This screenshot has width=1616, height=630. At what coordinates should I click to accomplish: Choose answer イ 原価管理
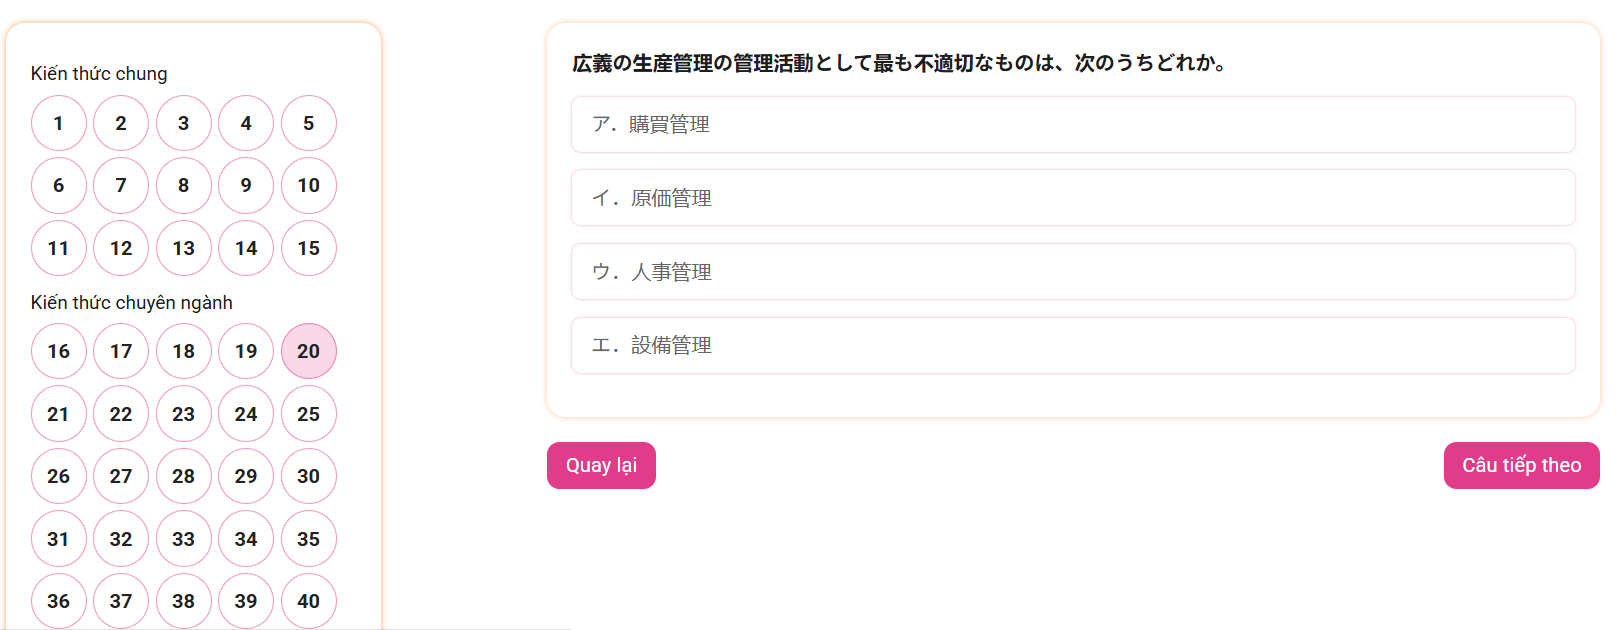1072,198
